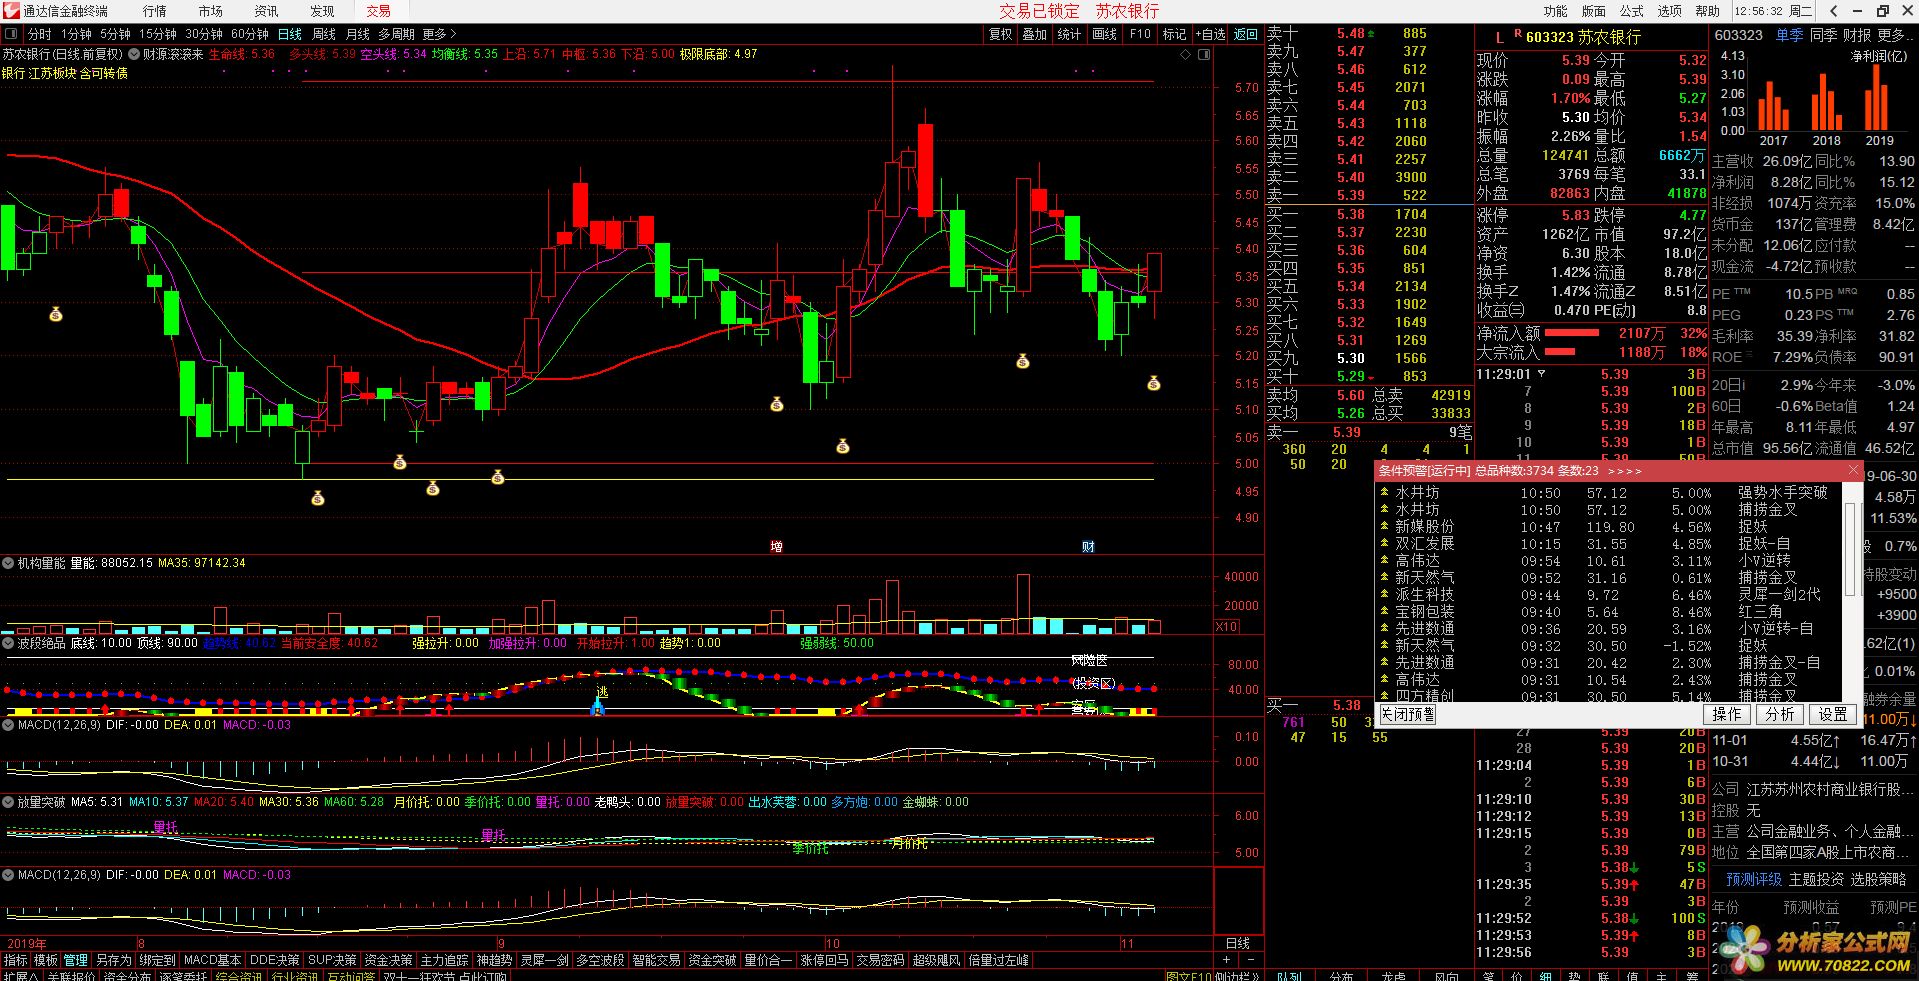This screenshot has width=1919, height=981.
Task: Click the funnel icon next to 11:29:01
Action: pyautogui.click(x=1541, y=374)
